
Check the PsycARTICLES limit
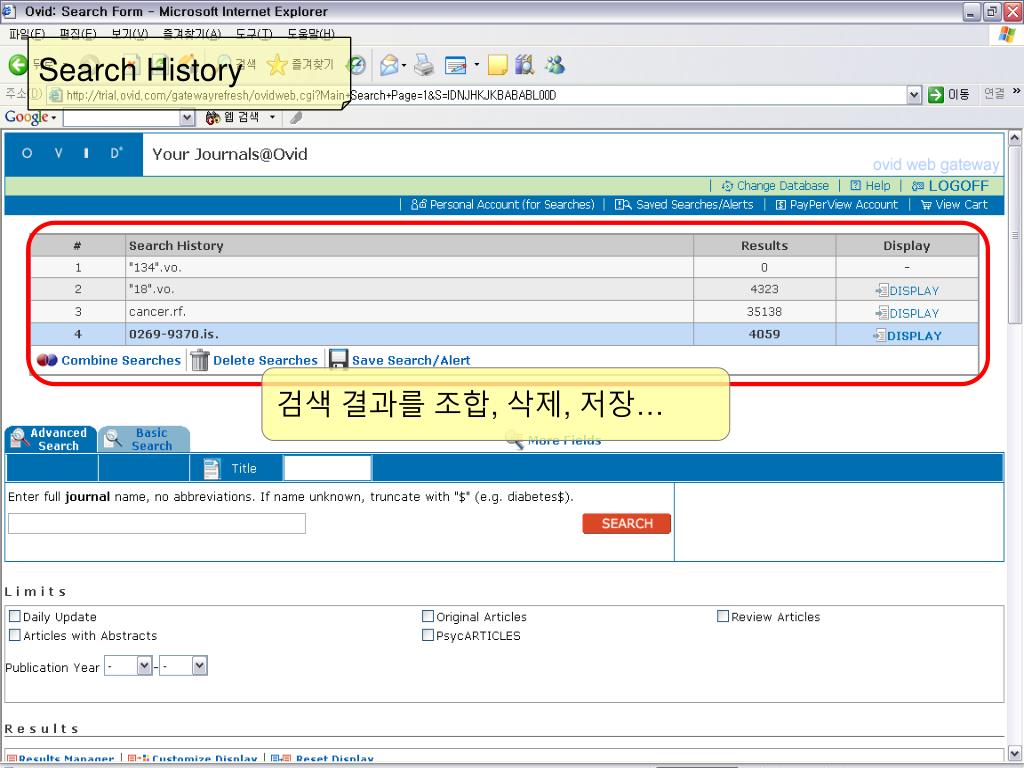(x=428, y=634)
